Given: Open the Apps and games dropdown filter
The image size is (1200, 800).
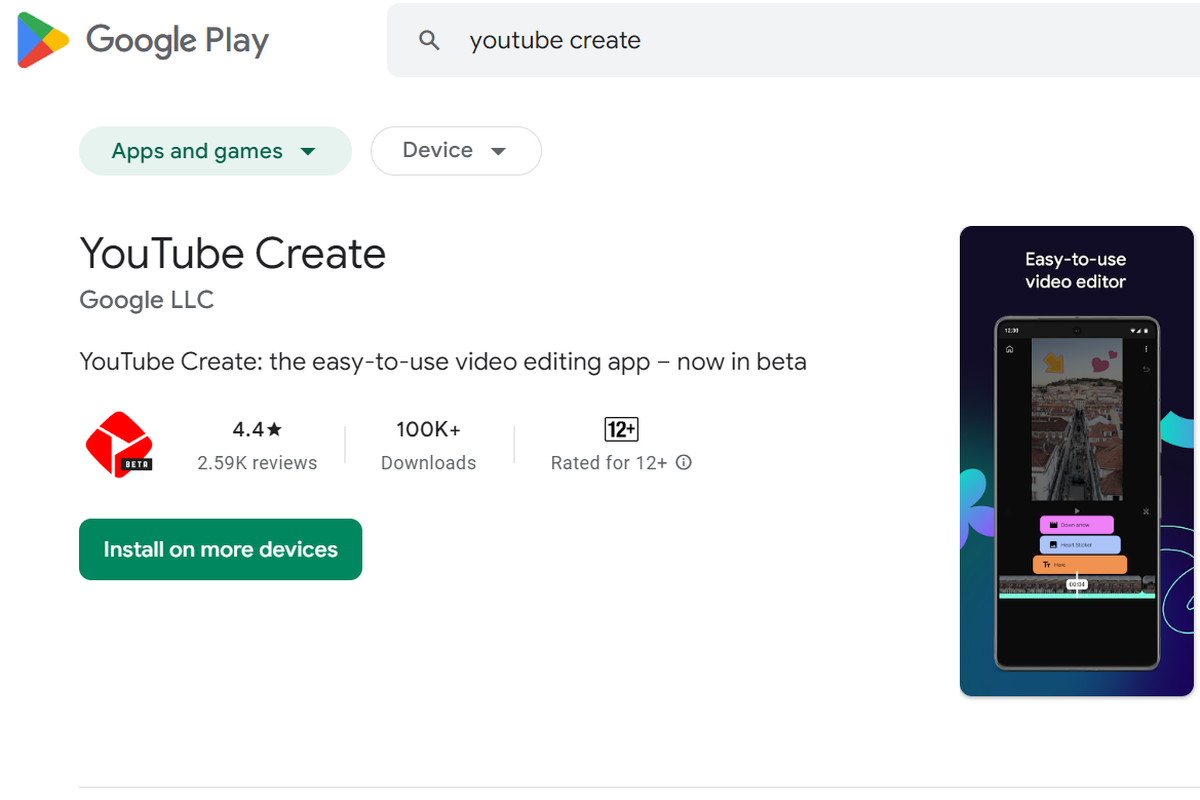Looking at the screenshot, I should (215, 151).
